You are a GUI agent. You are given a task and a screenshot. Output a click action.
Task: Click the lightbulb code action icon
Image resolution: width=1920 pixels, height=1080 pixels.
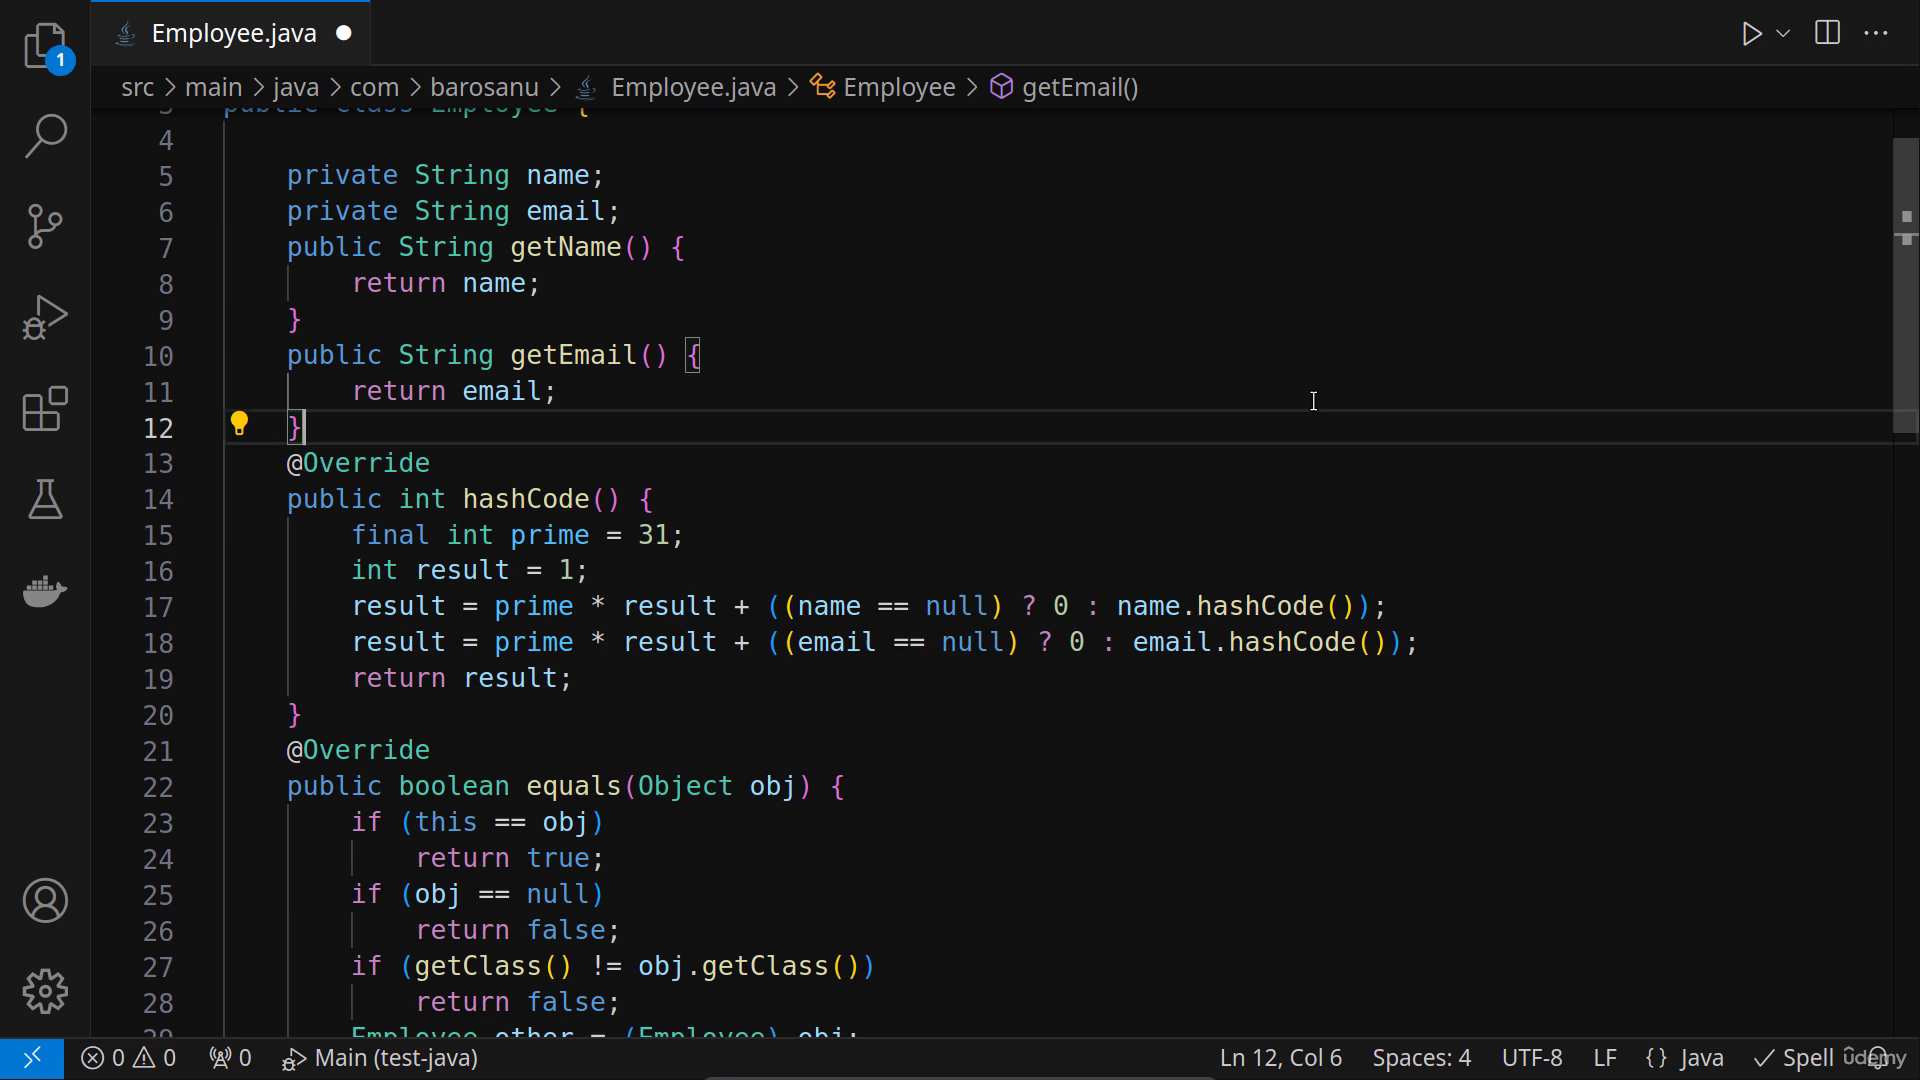239,424
